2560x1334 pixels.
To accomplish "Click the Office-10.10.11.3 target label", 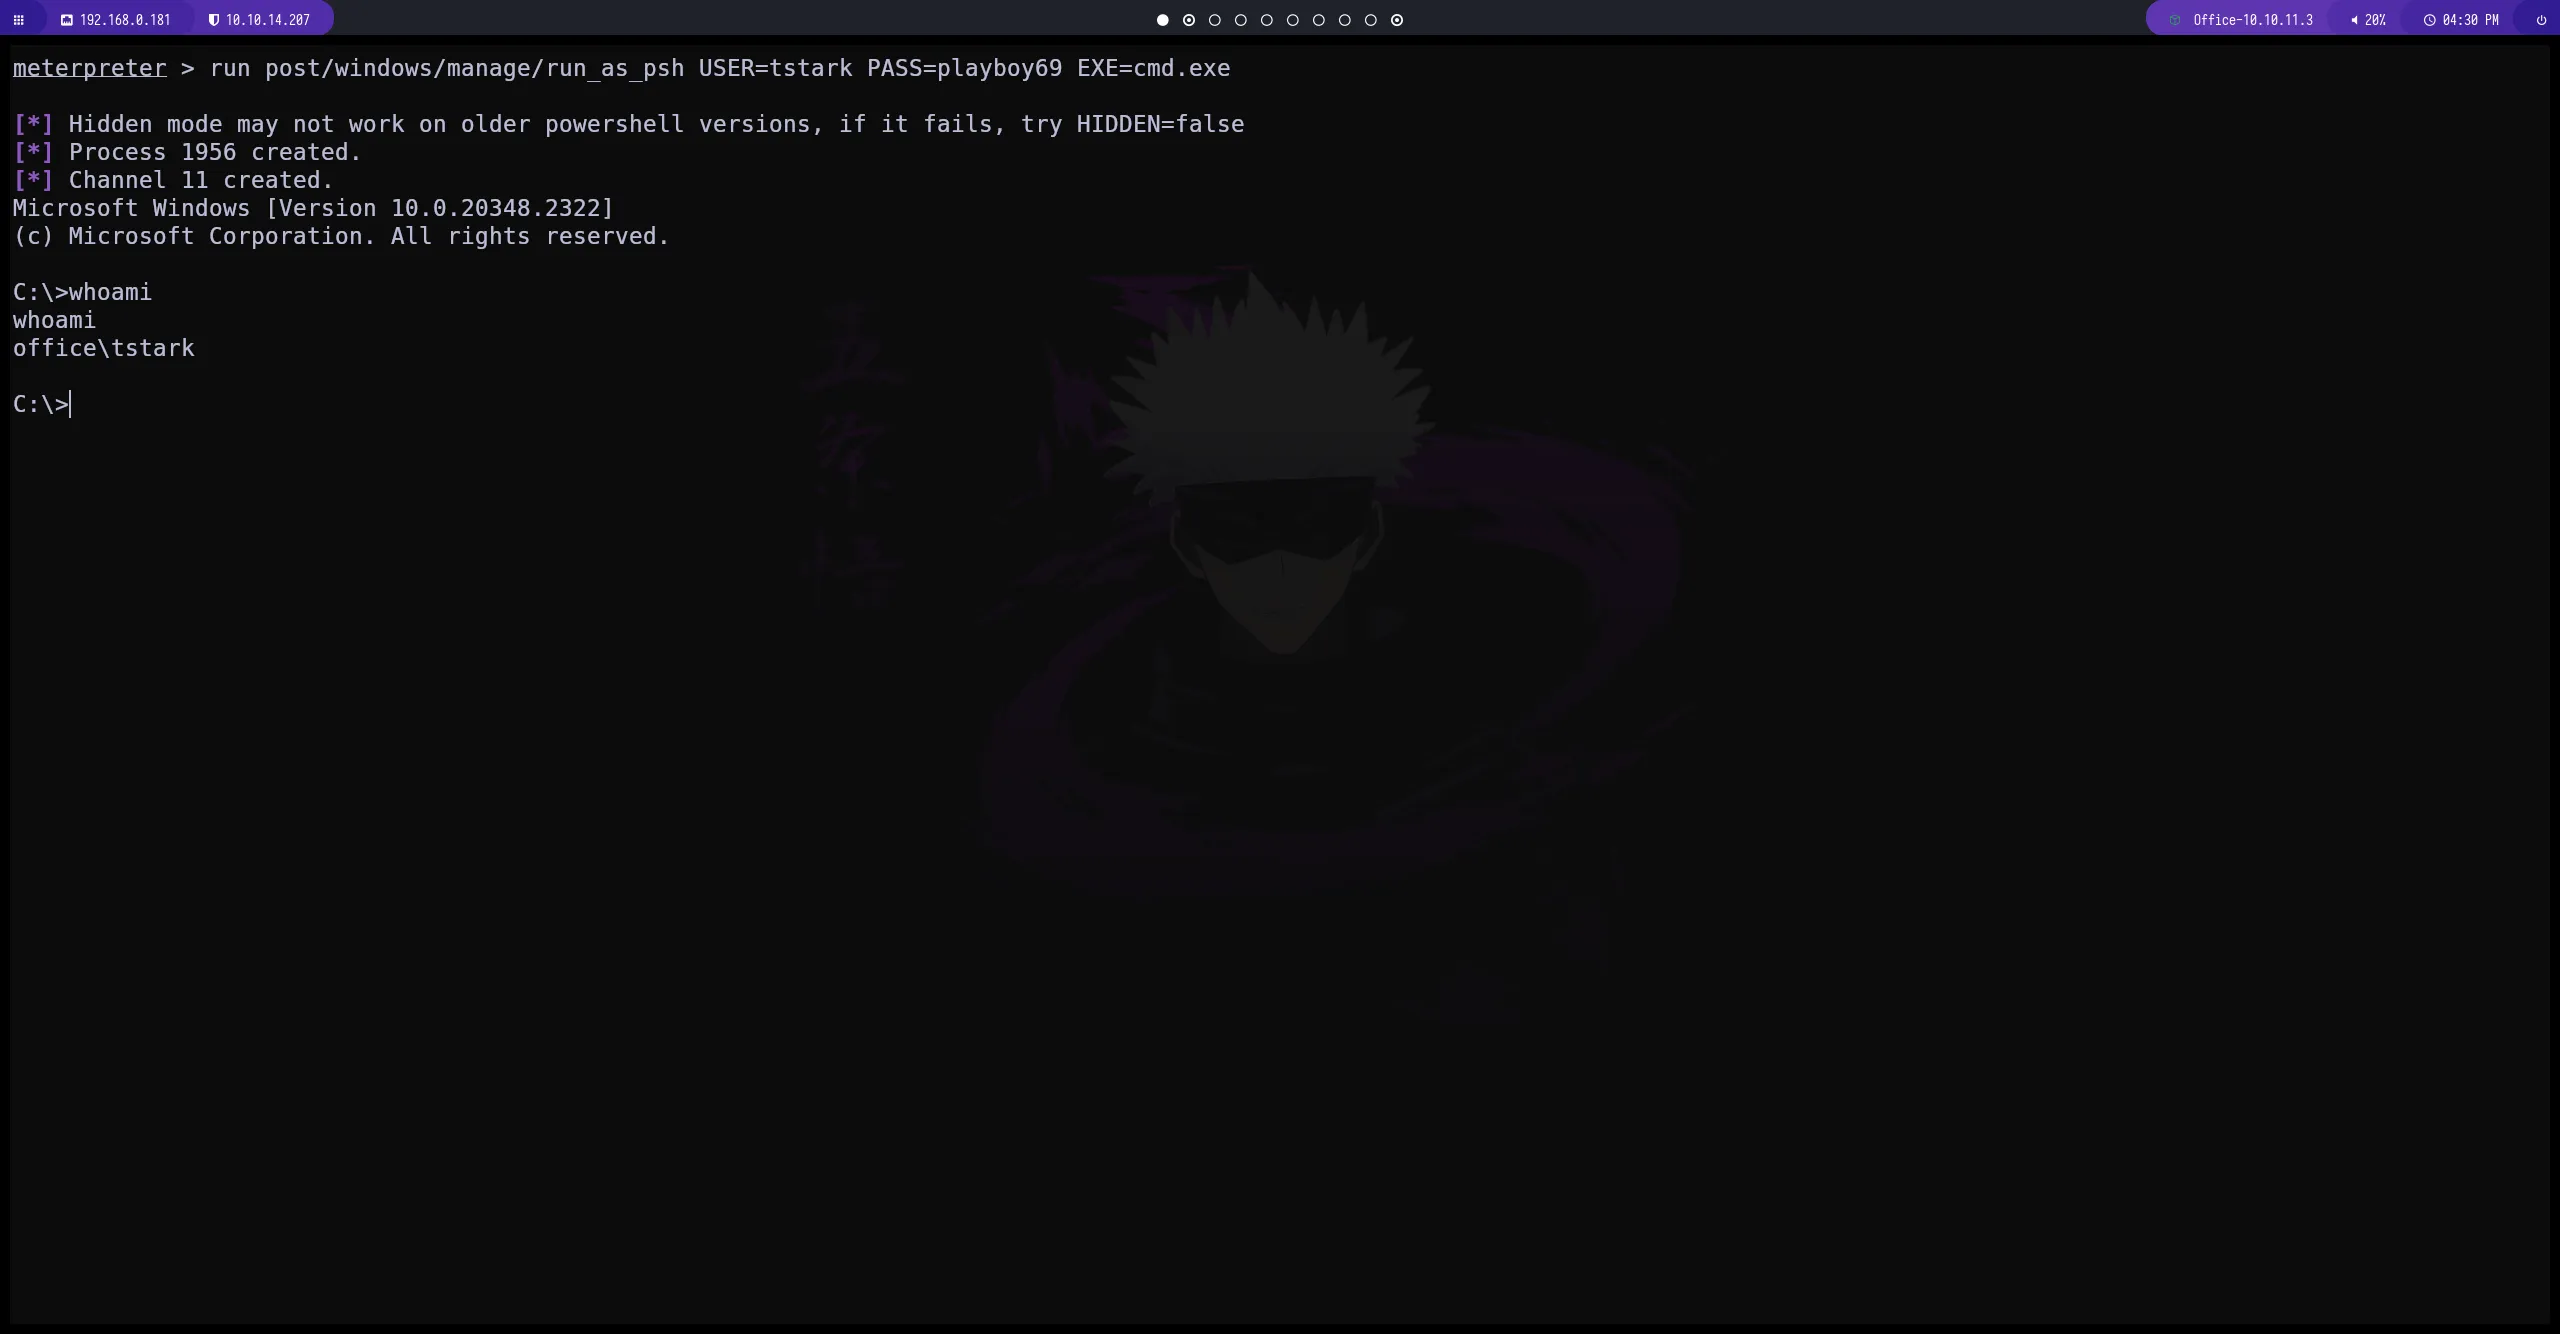I will pyautogui.click(x=2252, y=20).
